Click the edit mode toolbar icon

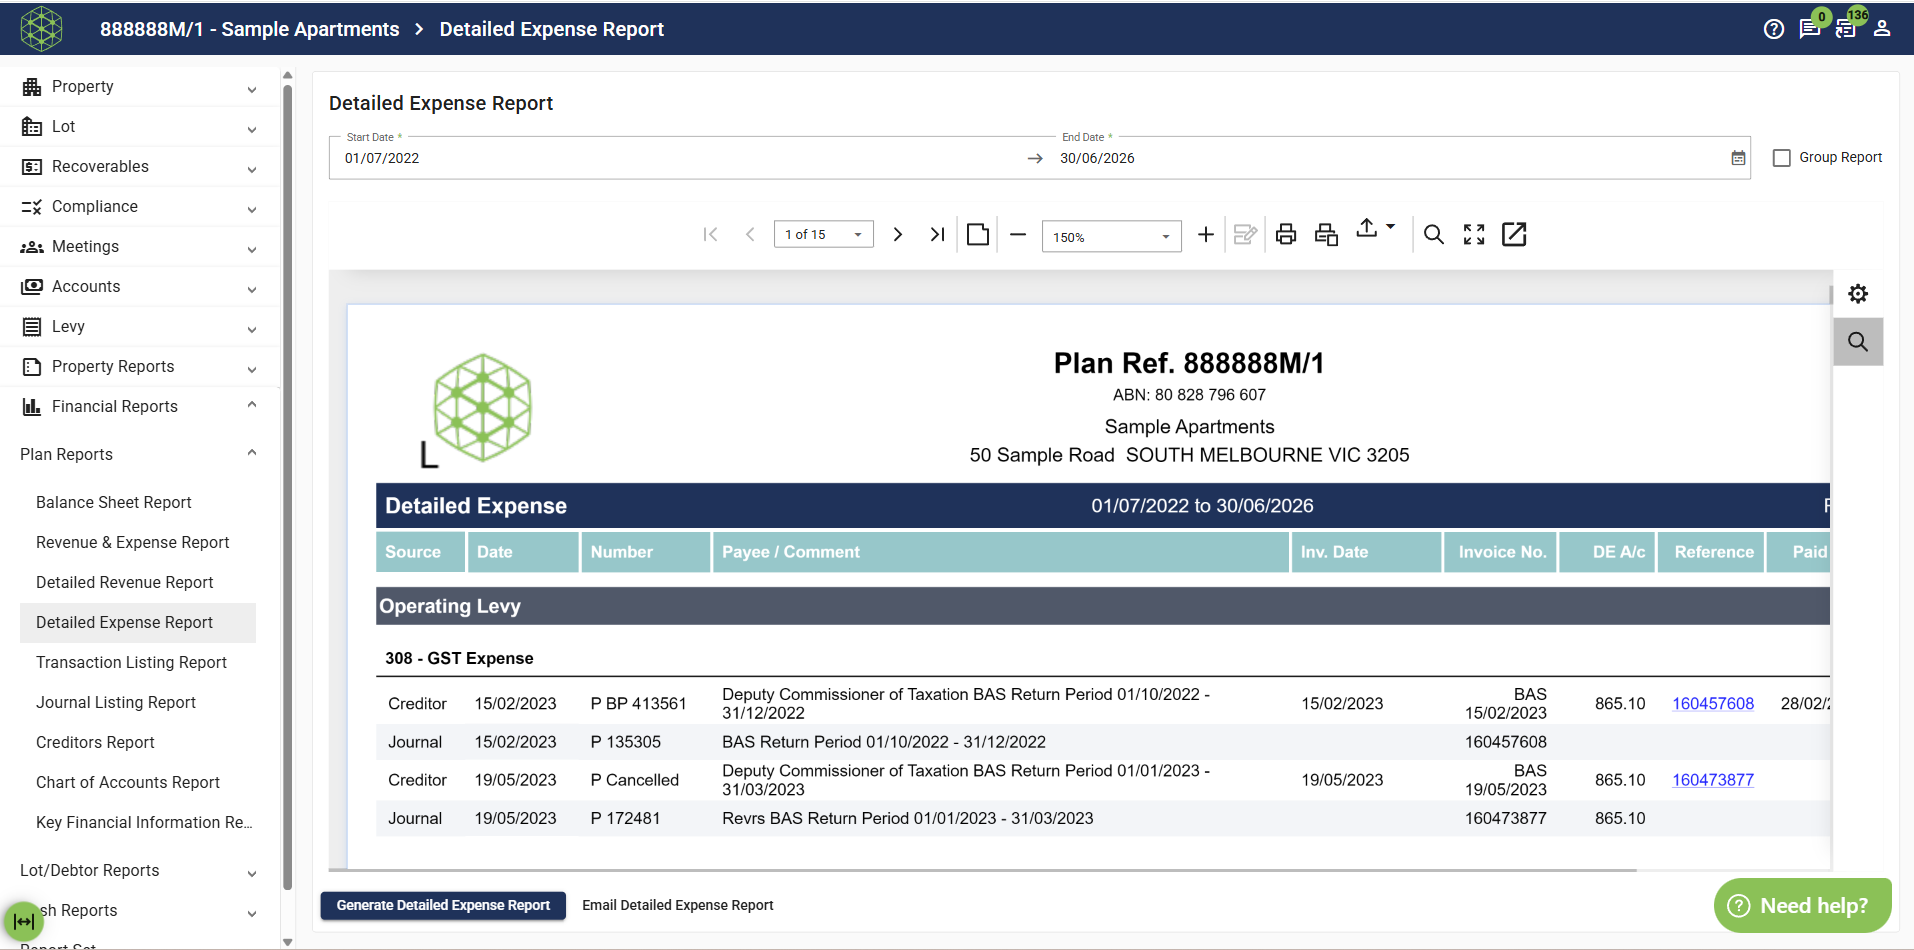coord(1245,234)
